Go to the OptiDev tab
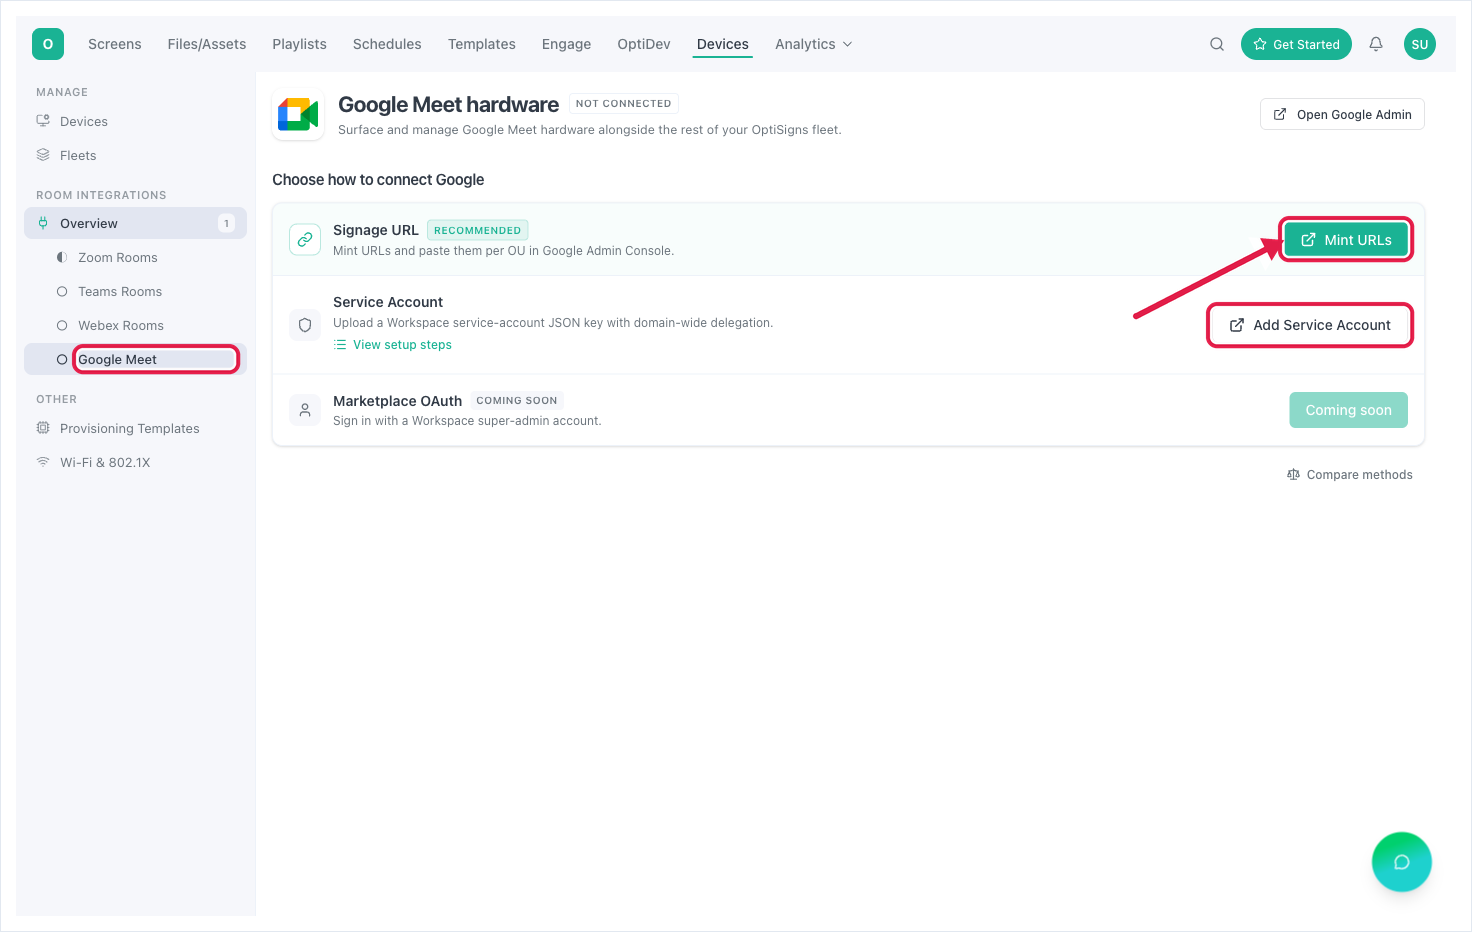Image resolution: width=1472 pixels, height=932 pixels. point(644,44)
